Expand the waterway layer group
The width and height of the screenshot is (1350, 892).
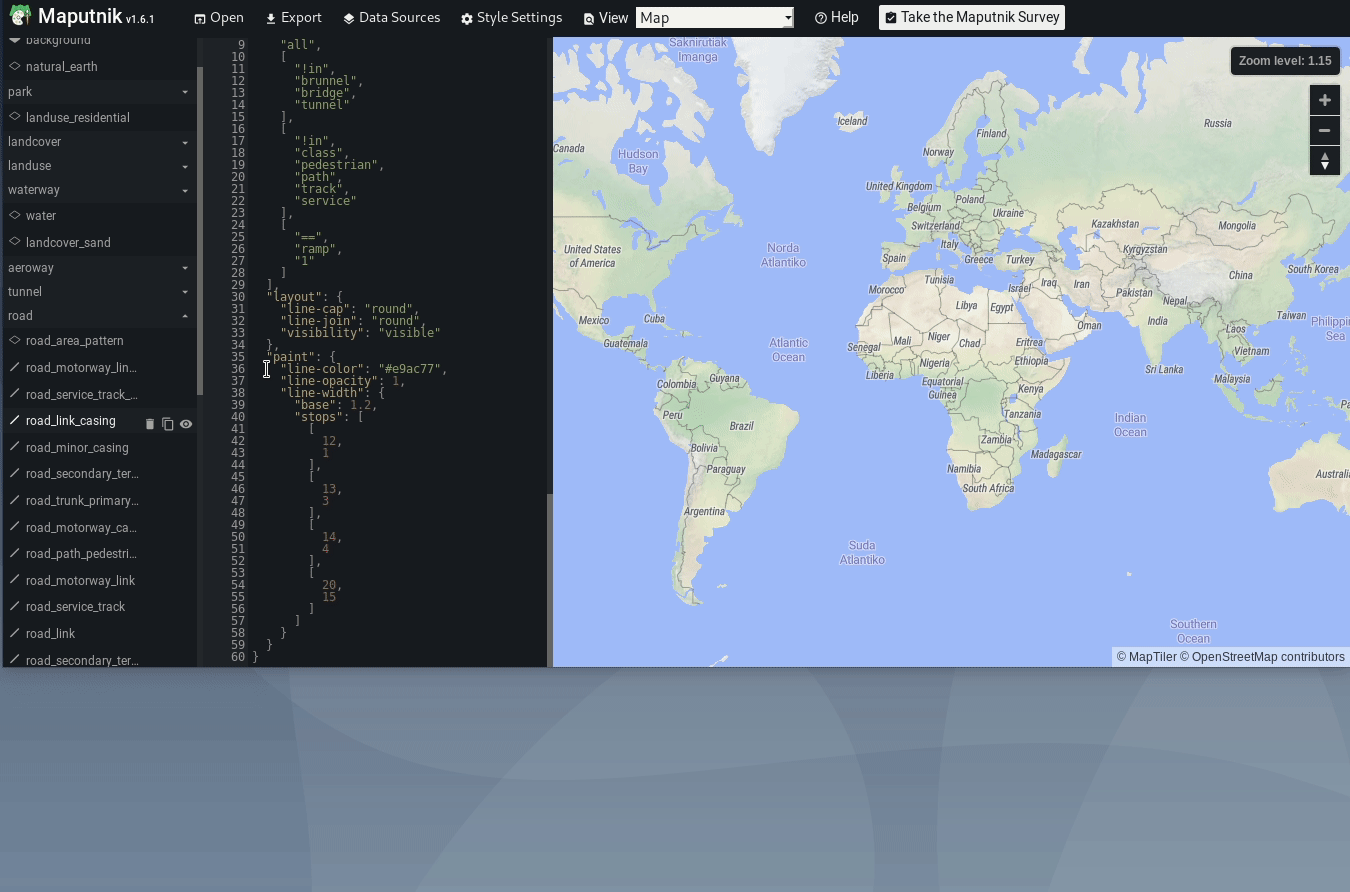point(184,190)
